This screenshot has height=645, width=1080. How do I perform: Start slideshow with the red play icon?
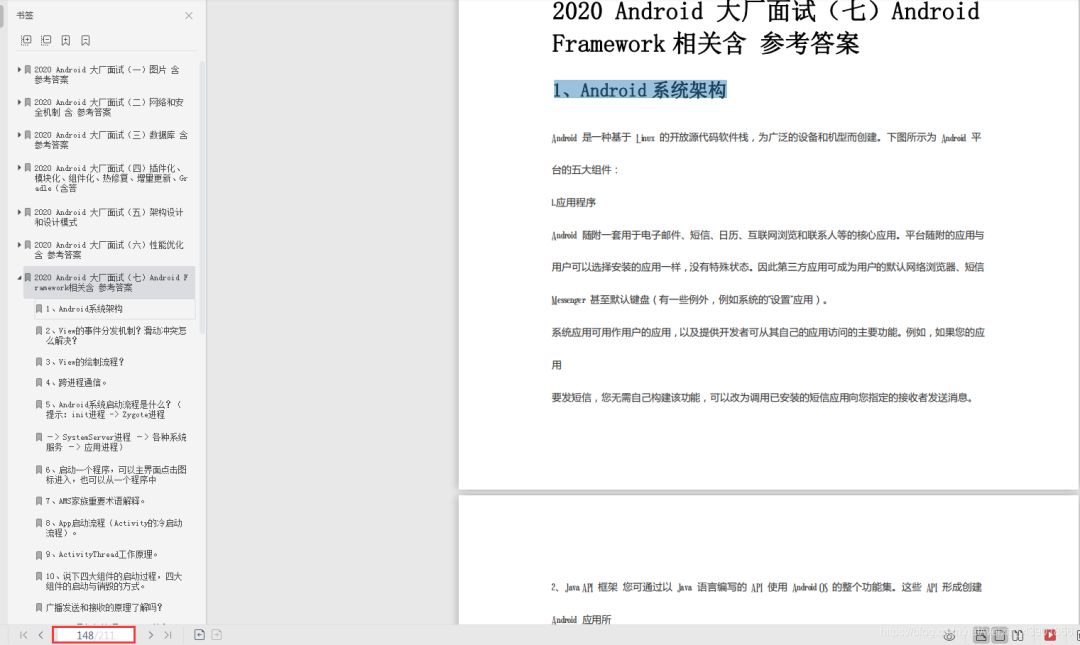[x=1050, y=635]
